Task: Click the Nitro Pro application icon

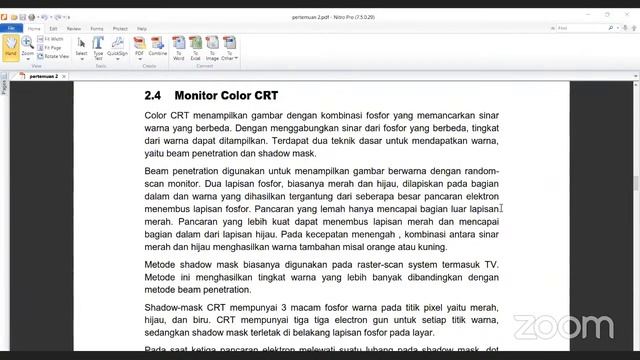Action: pos(4,17)
